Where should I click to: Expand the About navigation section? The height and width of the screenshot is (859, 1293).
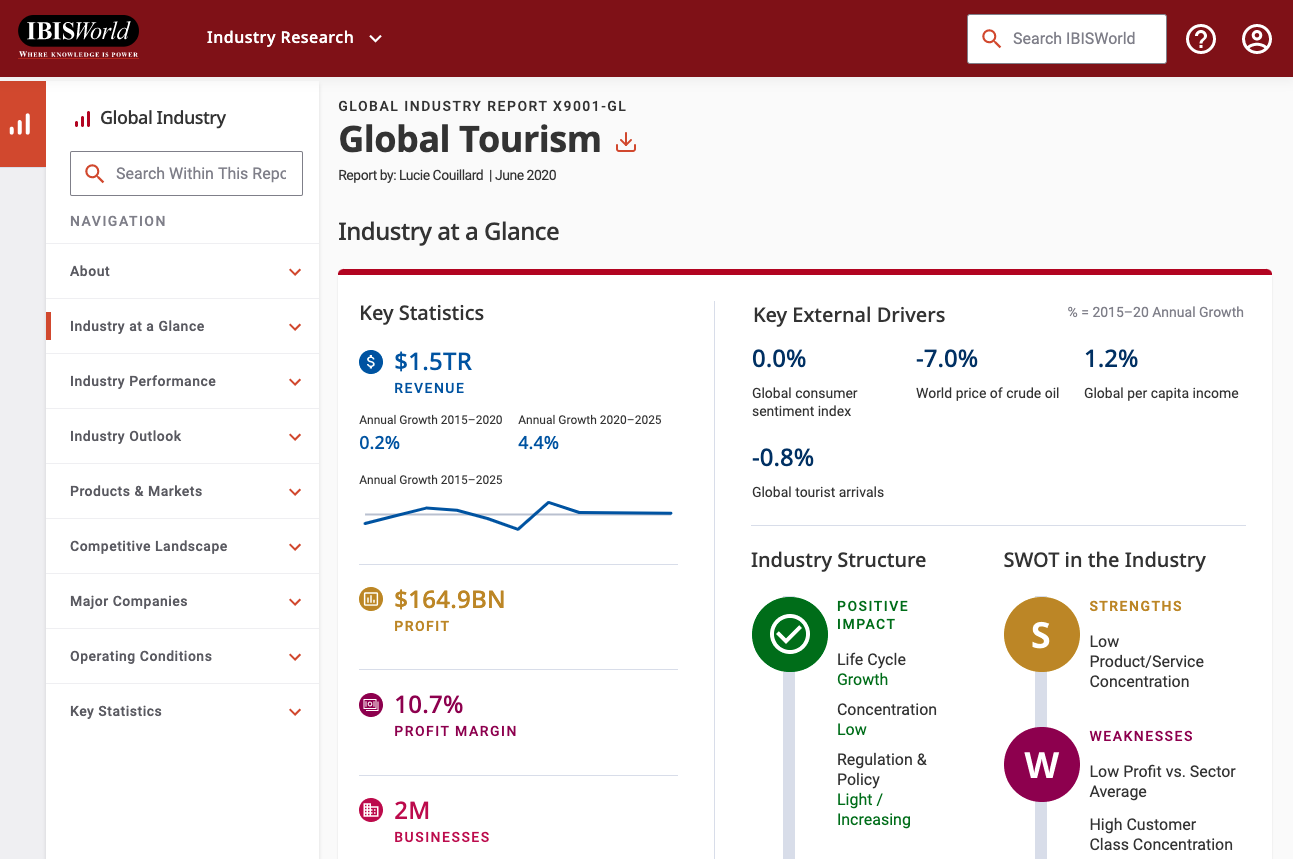[295, 272]
